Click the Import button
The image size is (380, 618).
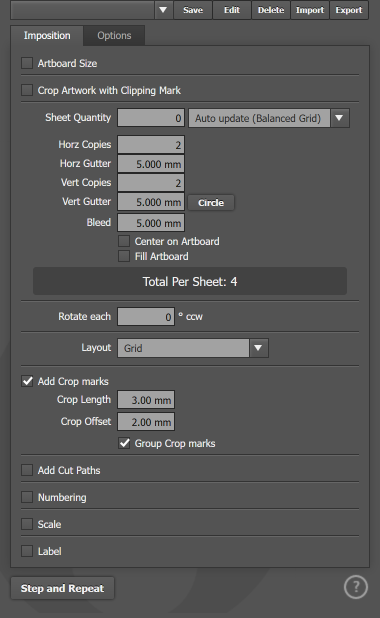point(310,10)
